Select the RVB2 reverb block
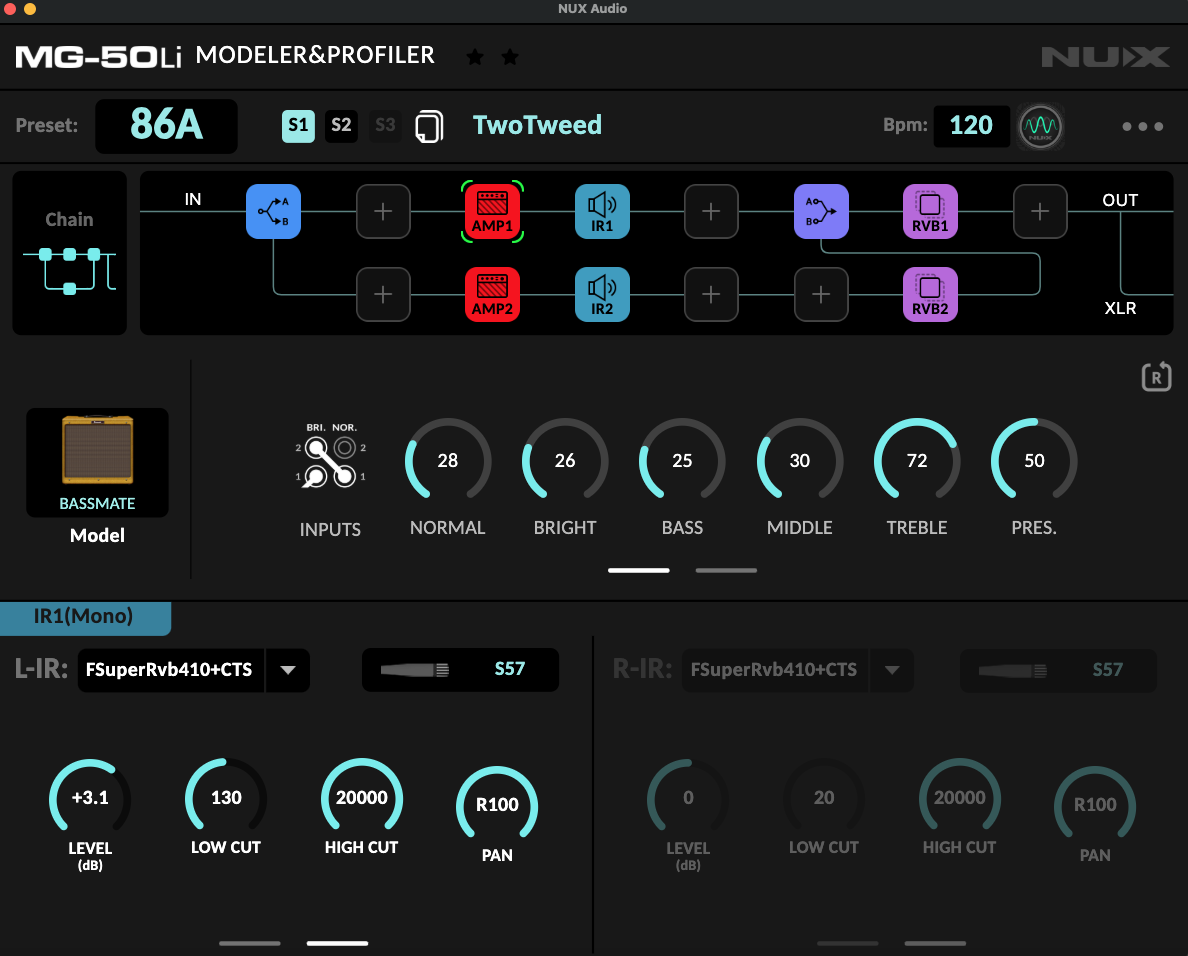The height and width of the screenshot is (956, 1188). (x=930, y=295)
